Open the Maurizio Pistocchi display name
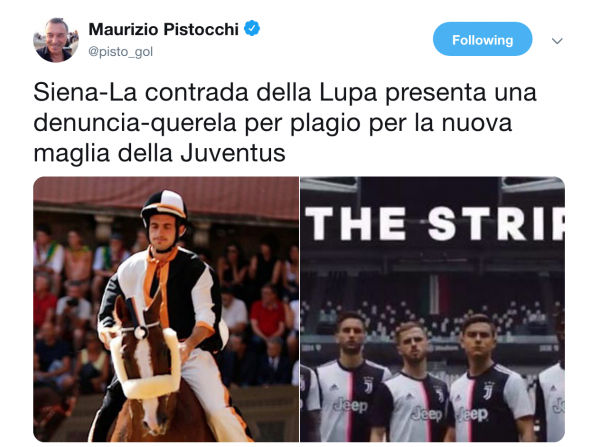600x447 pixels. tap(163, 29)
